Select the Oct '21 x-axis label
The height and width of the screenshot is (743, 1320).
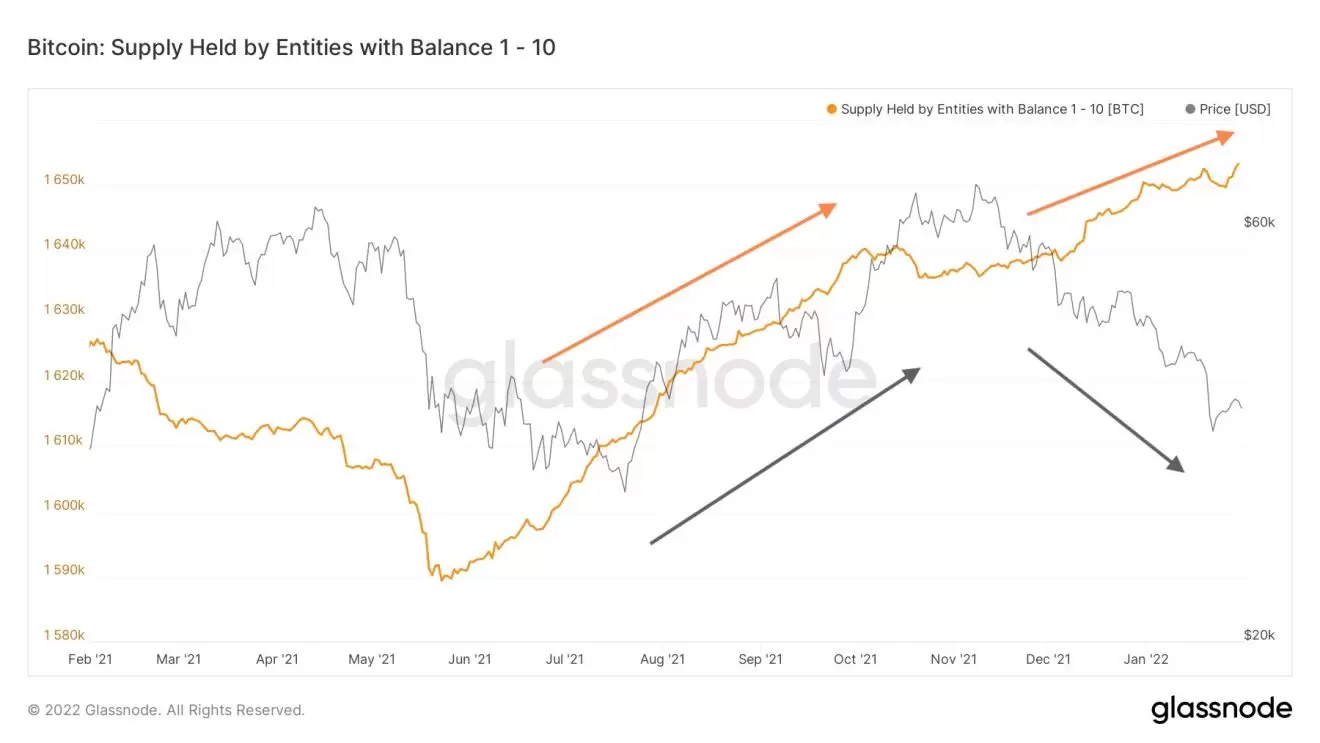(855, 659)
